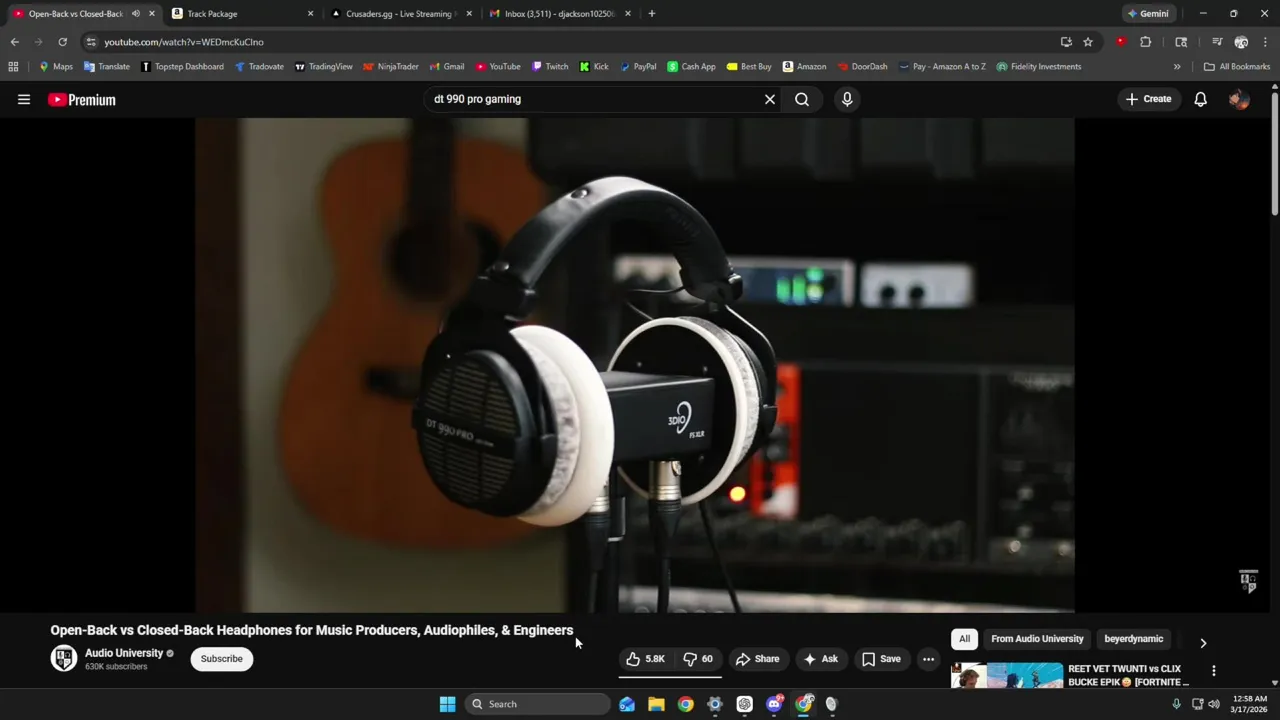1280x720 pixels.
Task: Open File Explorer from the taskbar
Action: [x=656, y=704]
